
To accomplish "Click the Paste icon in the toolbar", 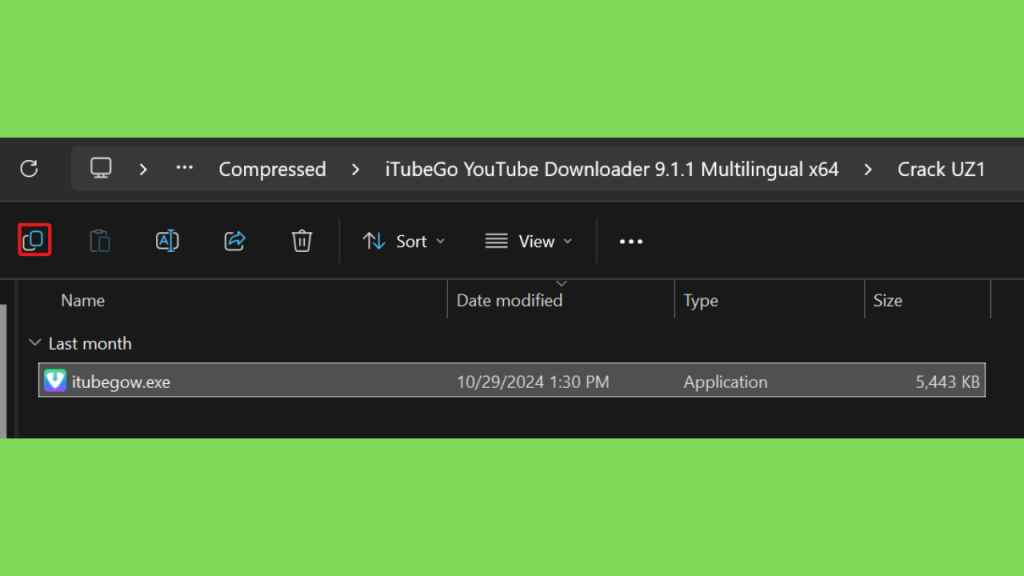I will tap(99, 241).
